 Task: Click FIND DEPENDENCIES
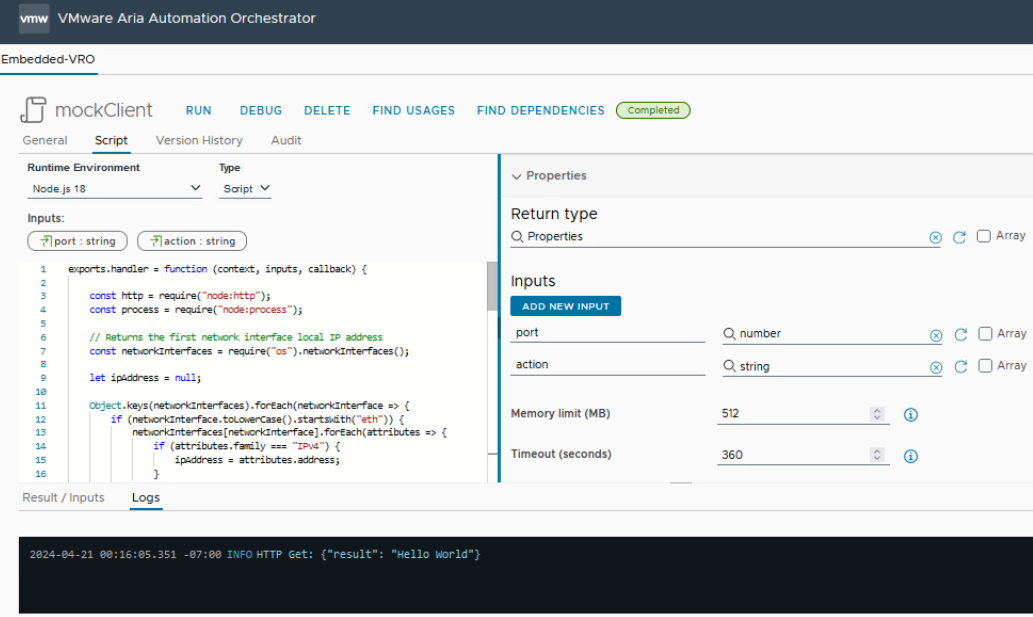click(x=540, y=111)
